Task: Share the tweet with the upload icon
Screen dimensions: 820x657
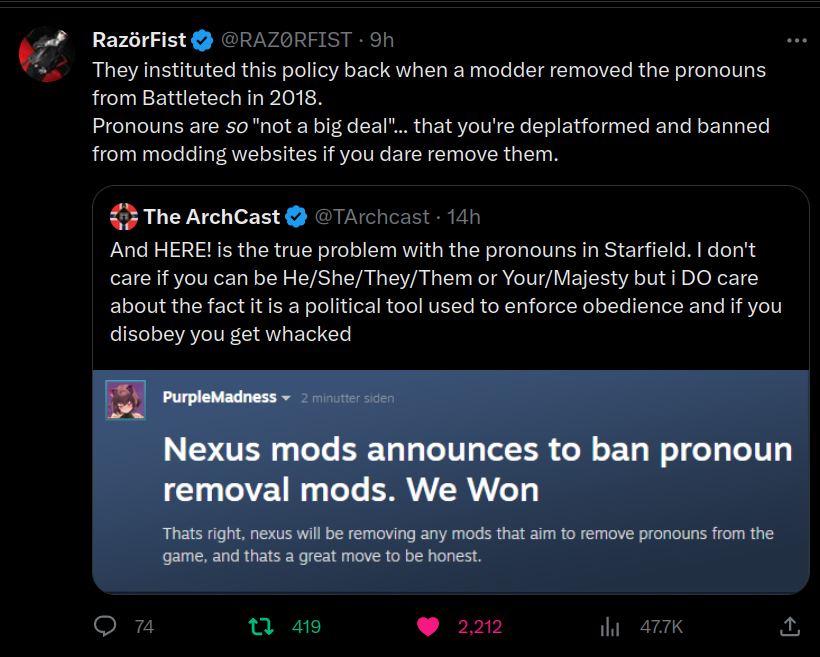Action: tap(789, 627)
